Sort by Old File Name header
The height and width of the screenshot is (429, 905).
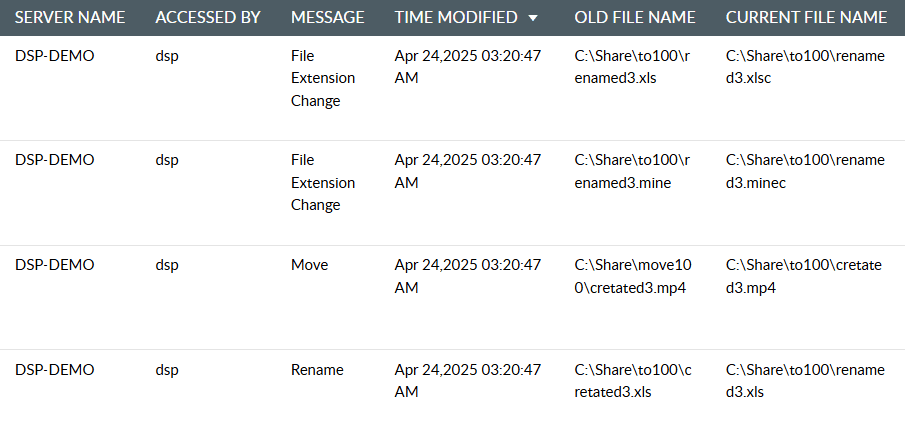[x=635, y=18]
